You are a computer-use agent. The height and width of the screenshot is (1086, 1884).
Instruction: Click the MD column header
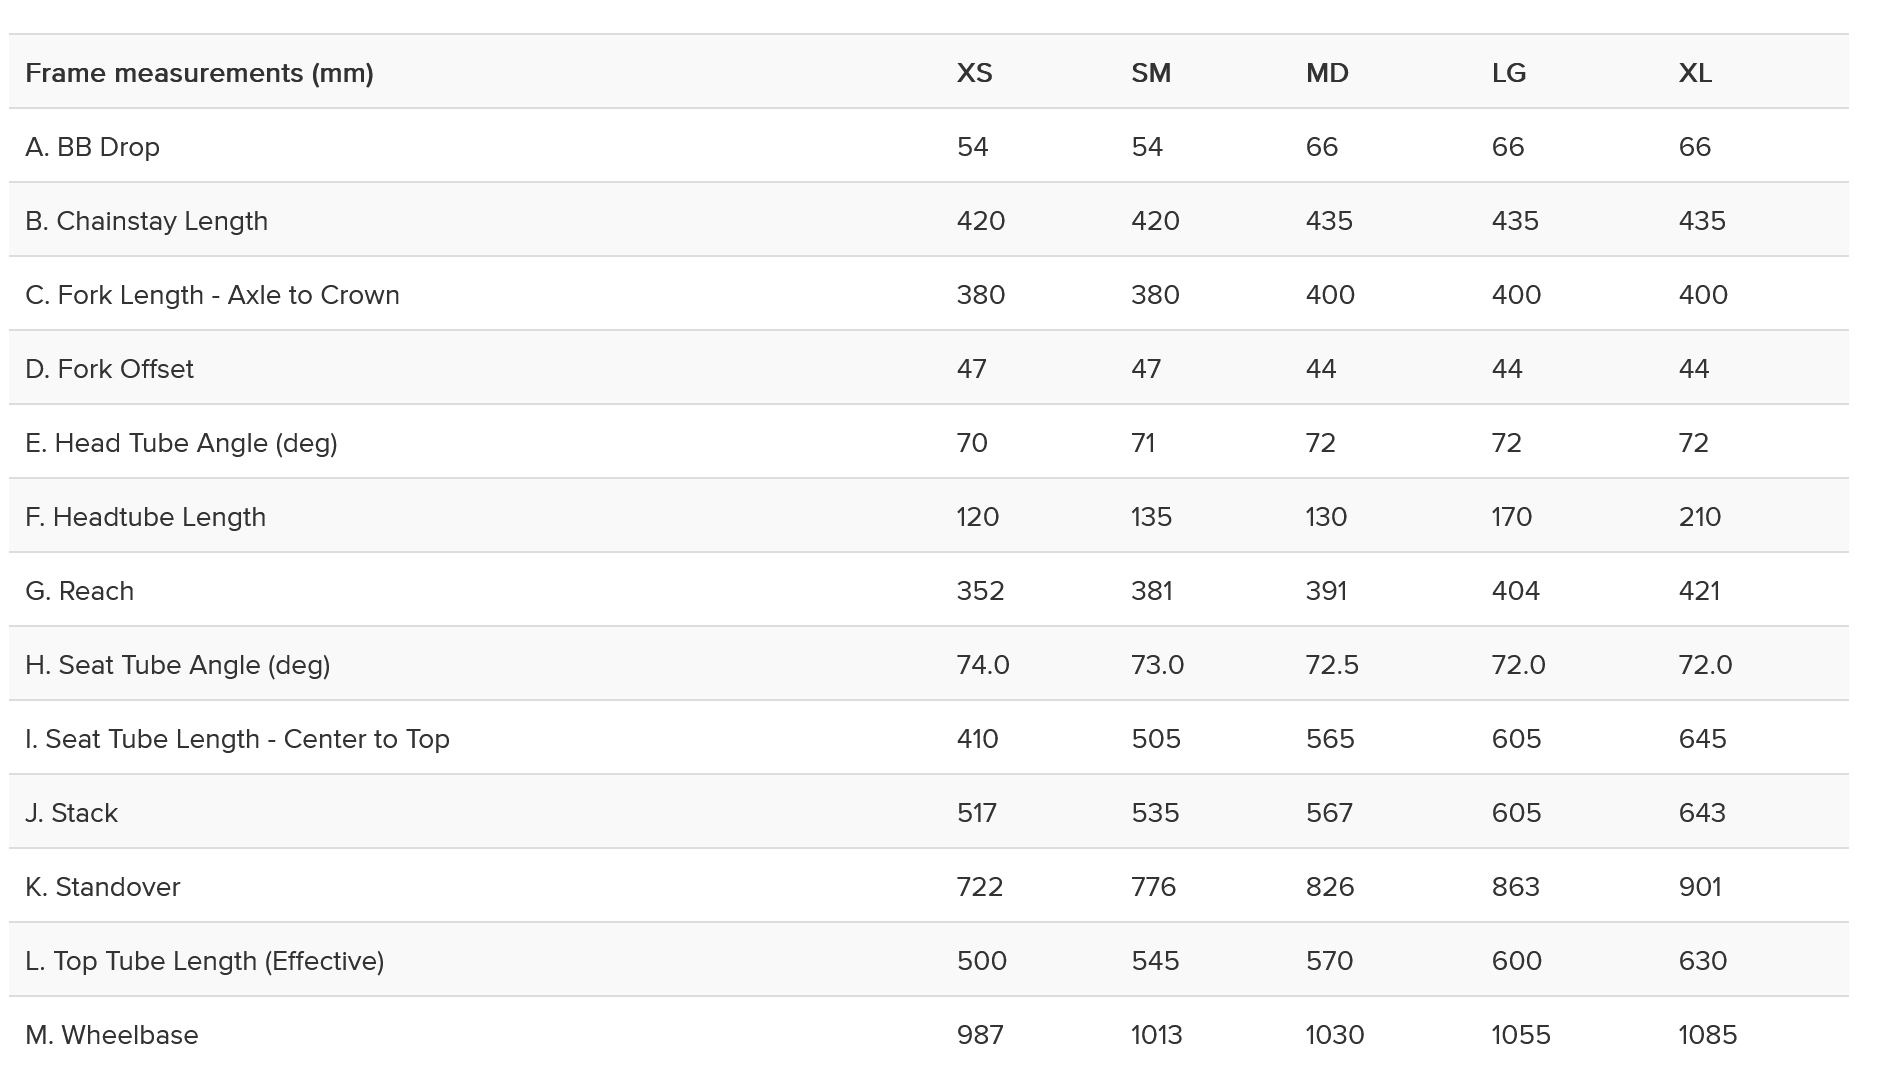(1326, 73)
